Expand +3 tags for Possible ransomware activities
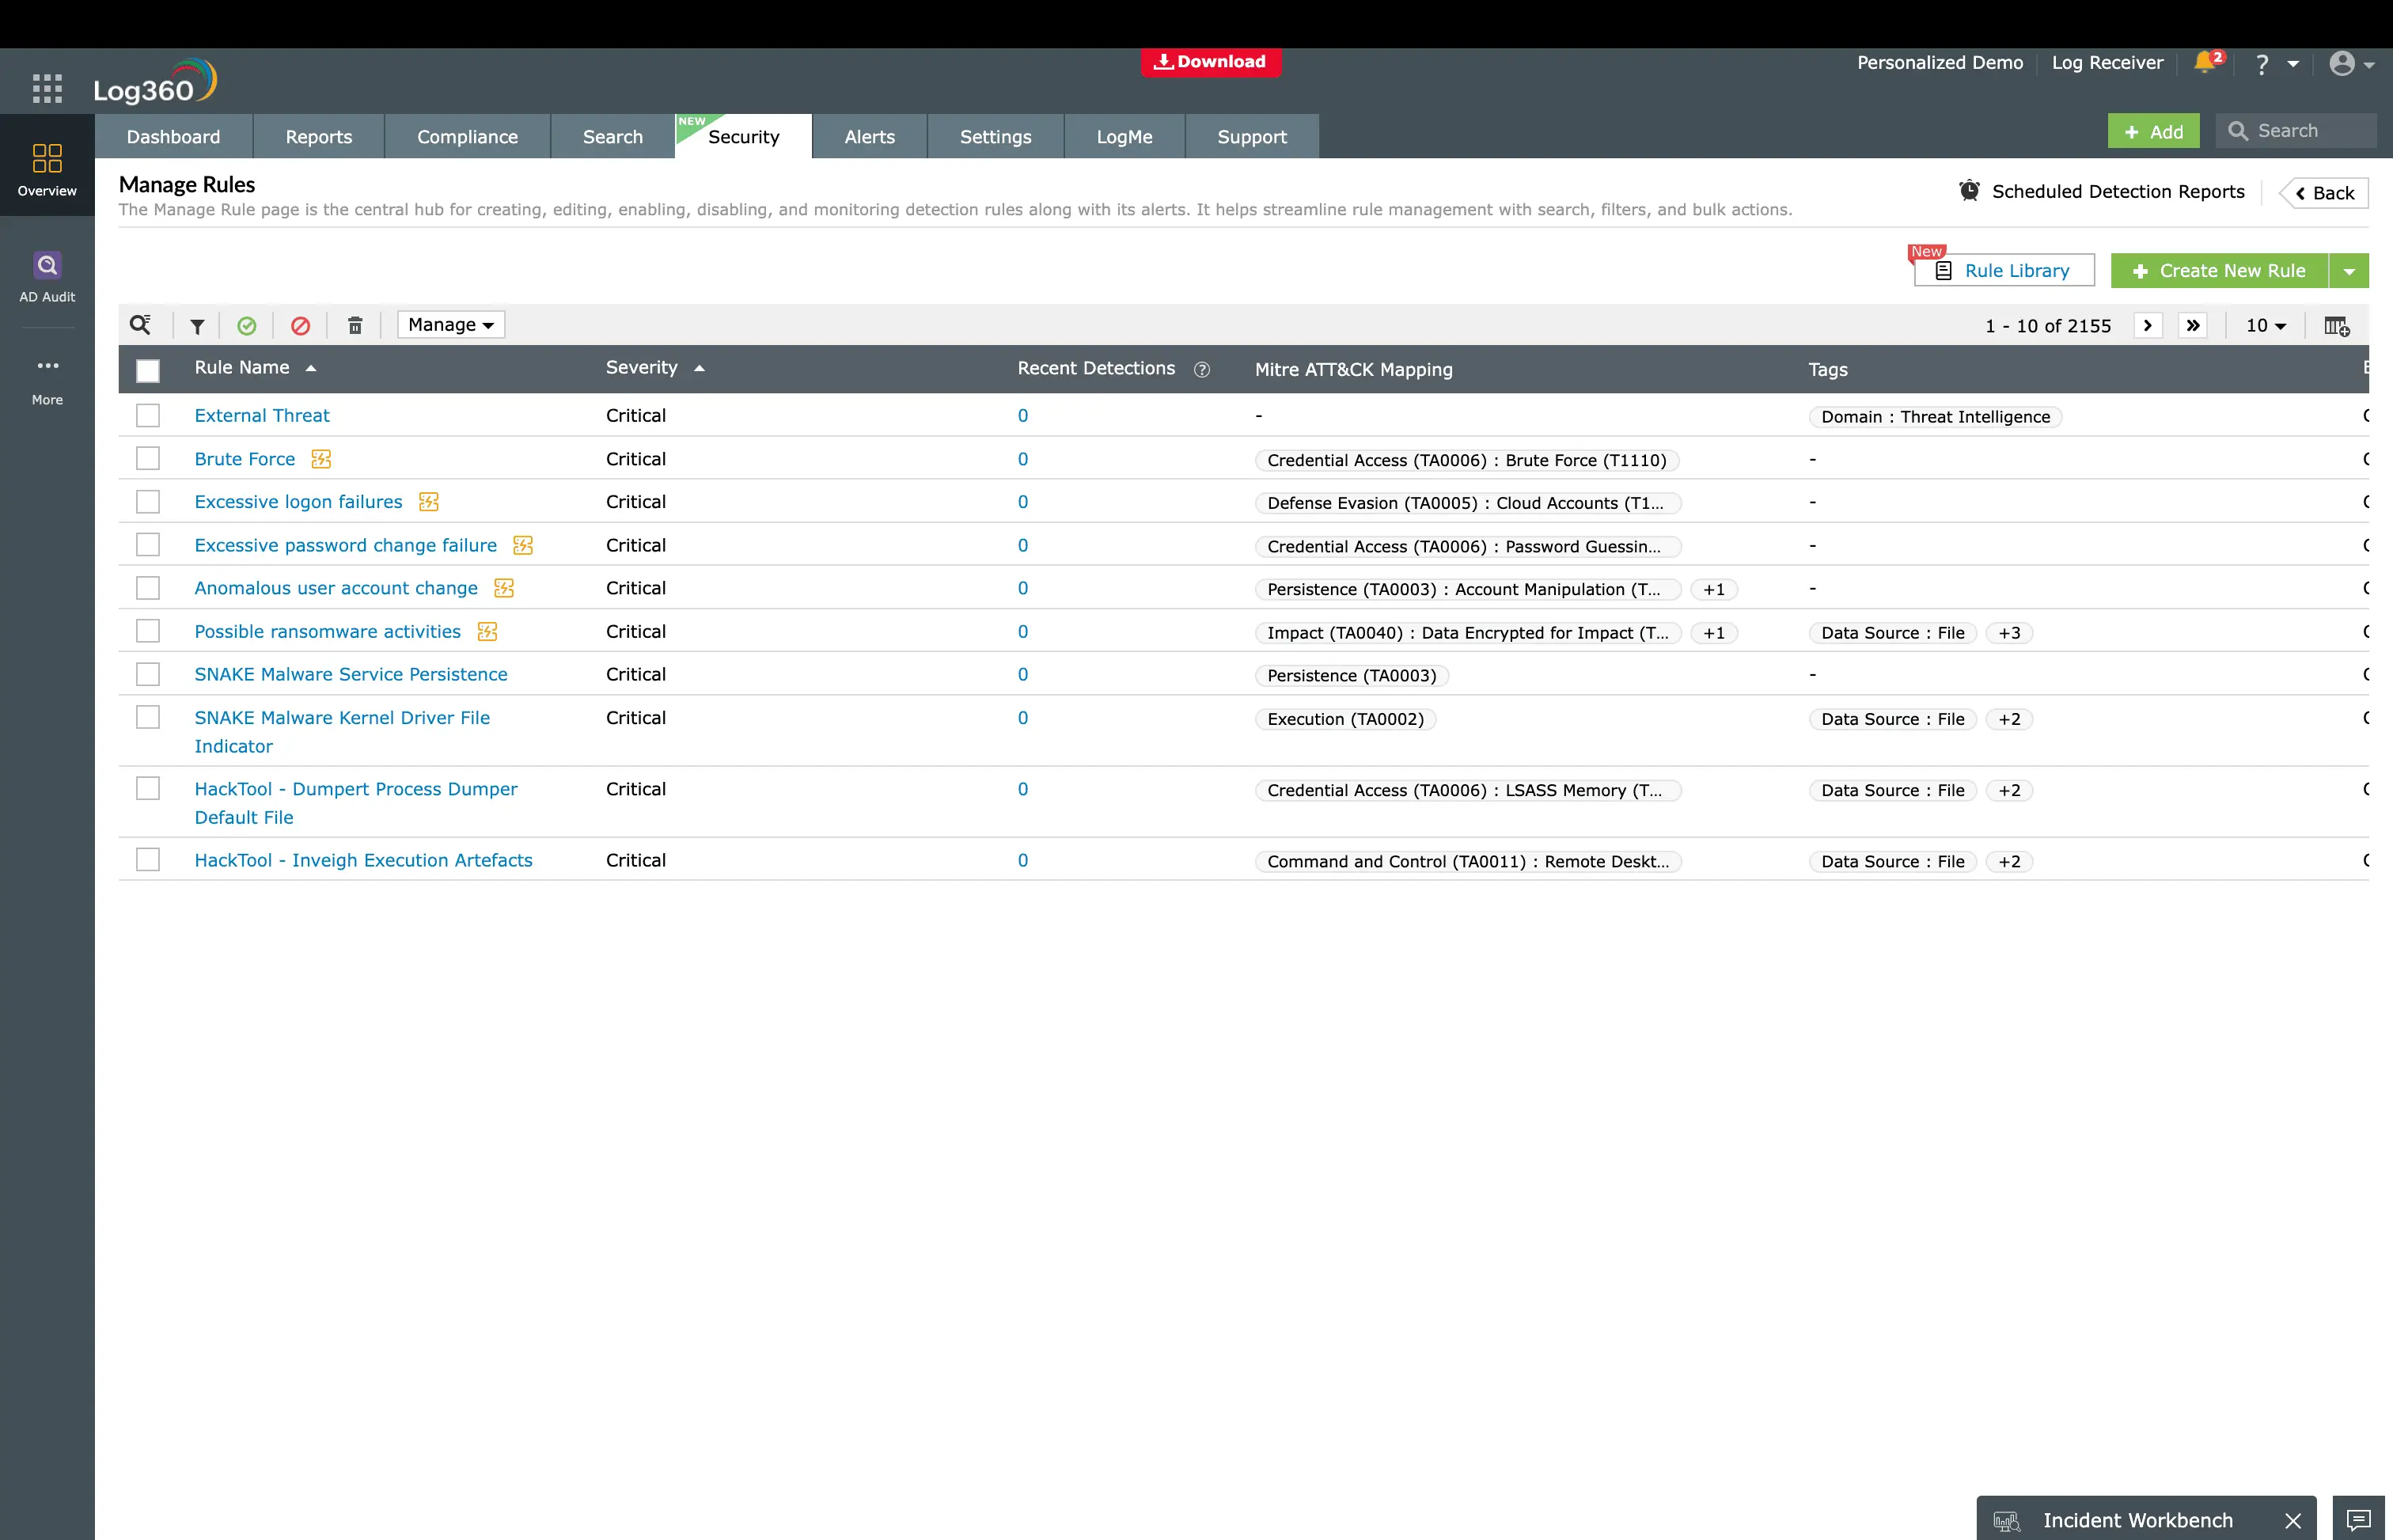 (x=2009, y=633)
